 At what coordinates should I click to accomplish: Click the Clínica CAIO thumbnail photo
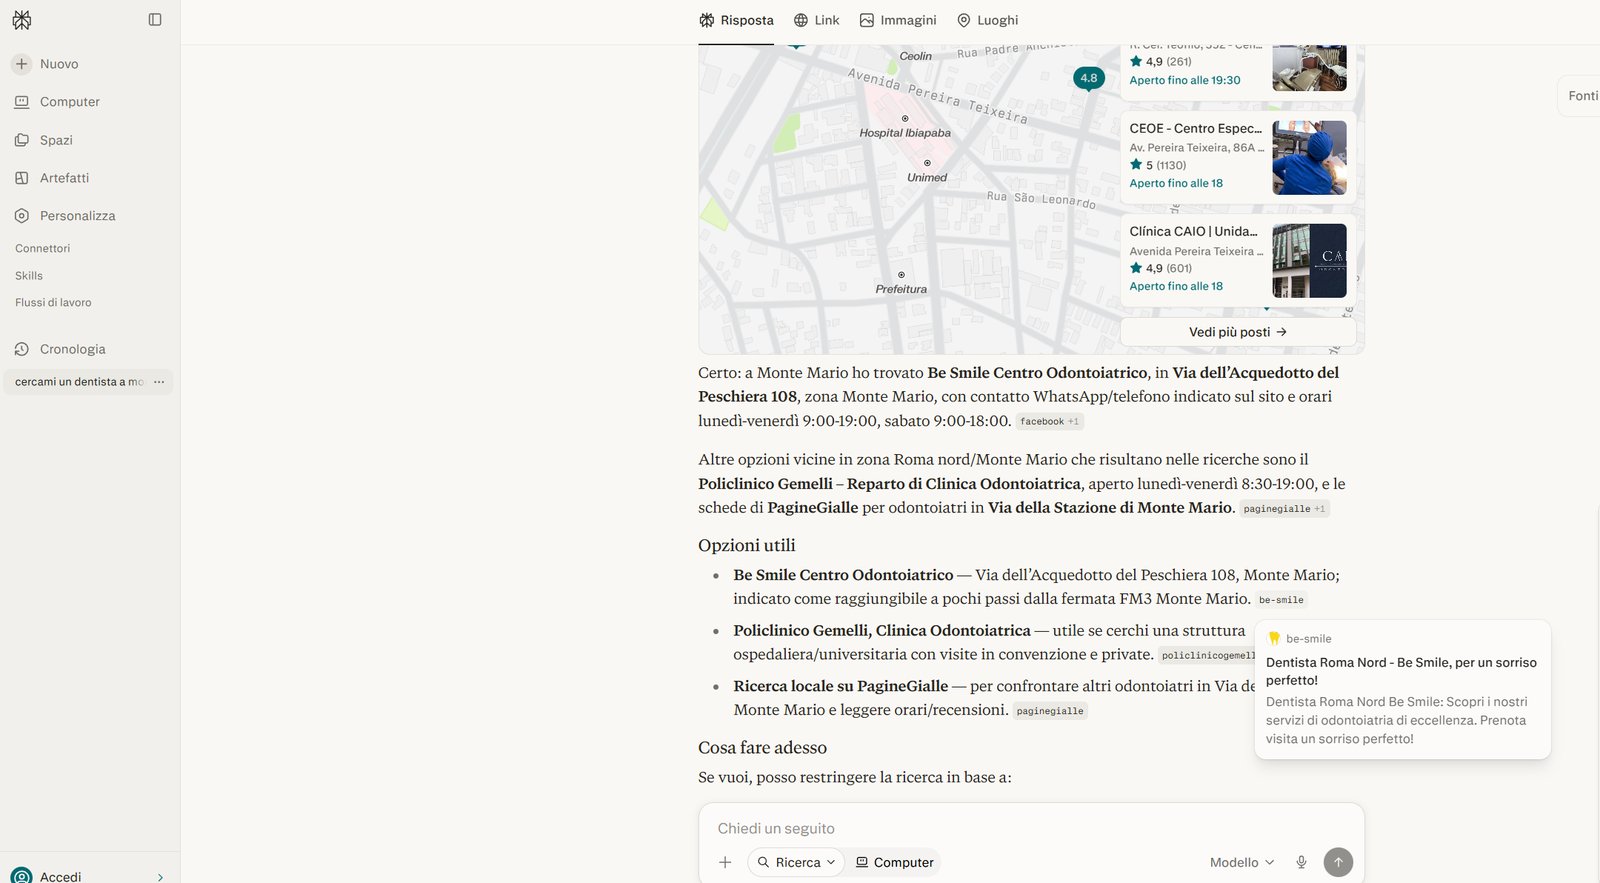tap(1309, 261)
